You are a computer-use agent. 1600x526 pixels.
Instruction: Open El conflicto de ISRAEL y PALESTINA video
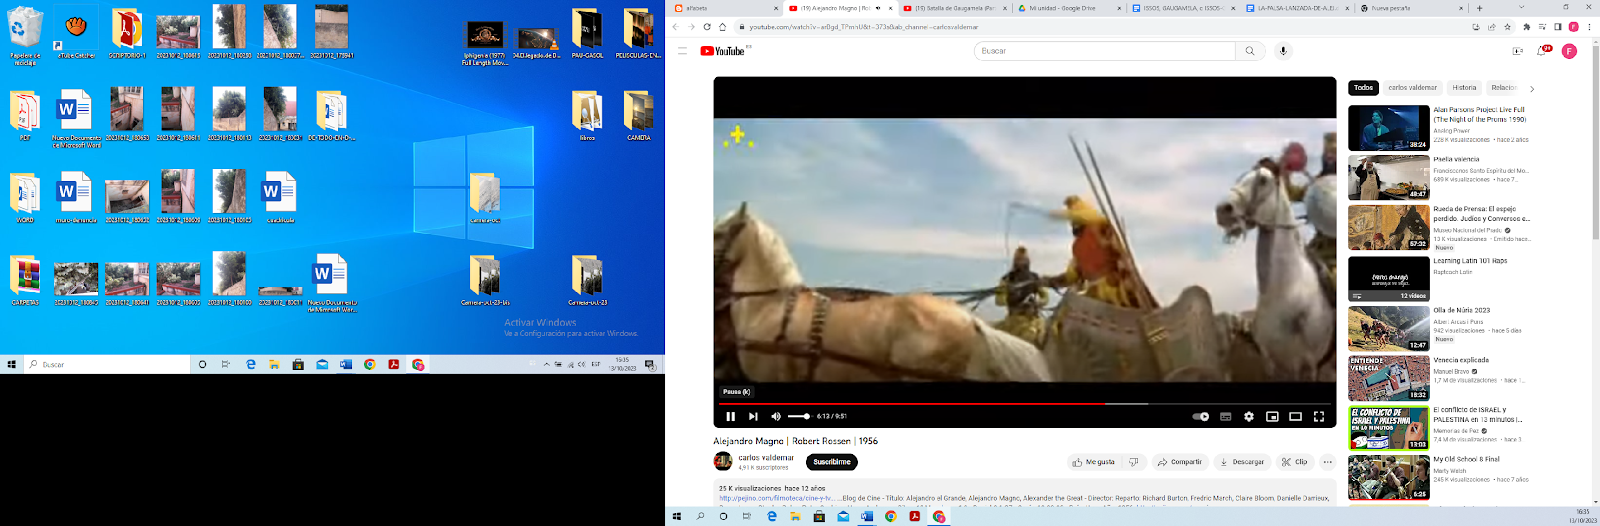(1388, 428)
